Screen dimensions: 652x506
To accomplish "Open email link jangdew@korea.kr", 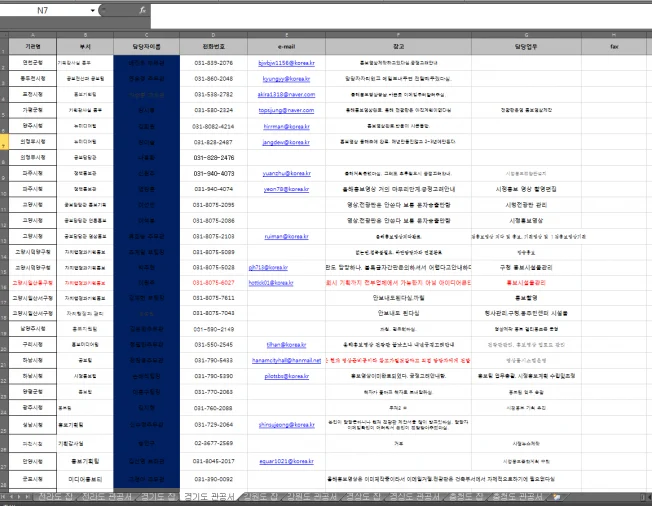I will tap(286, 142).
